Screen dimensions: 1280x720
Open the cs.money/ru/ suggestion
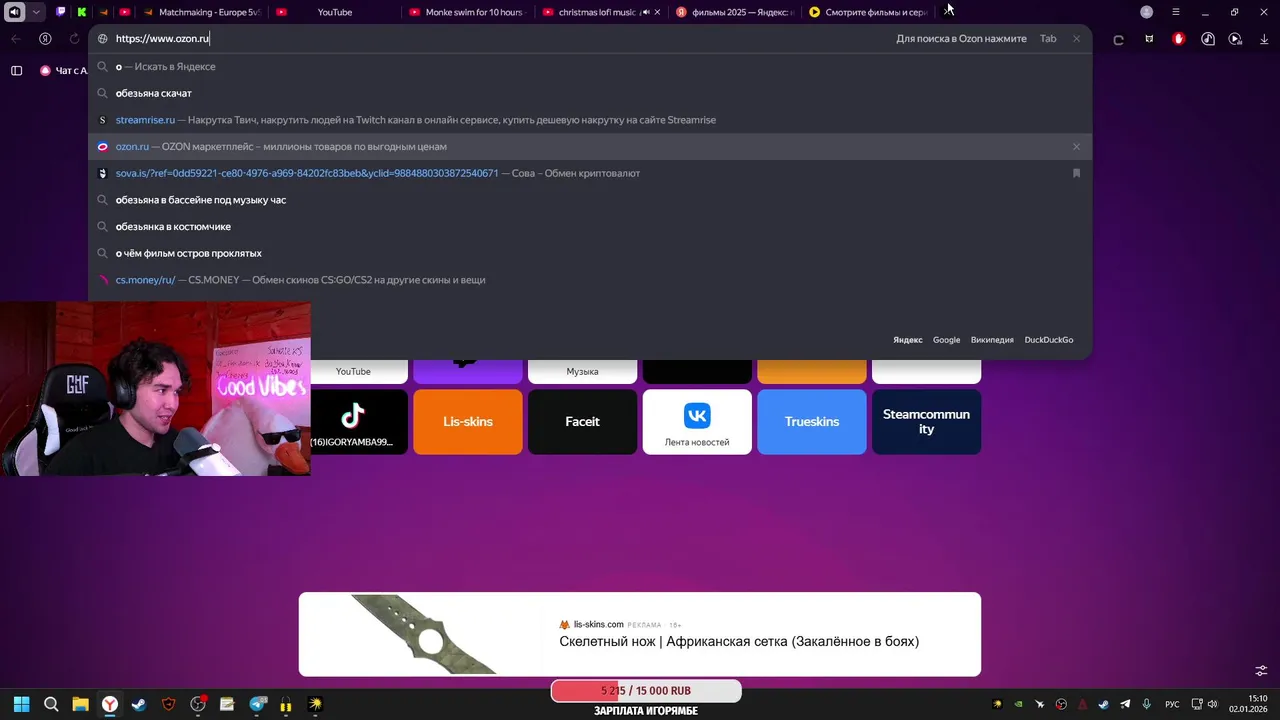click(x=590, y=280)
